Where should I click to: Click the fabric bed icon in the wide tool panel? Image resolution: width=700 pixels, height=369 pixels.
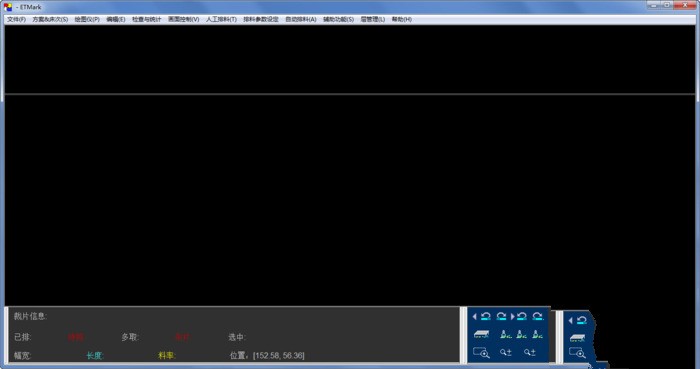pos(481,334)
